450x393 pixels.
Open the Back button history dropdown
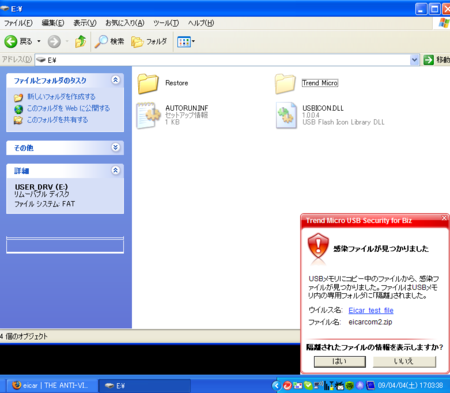pos(39,41)
